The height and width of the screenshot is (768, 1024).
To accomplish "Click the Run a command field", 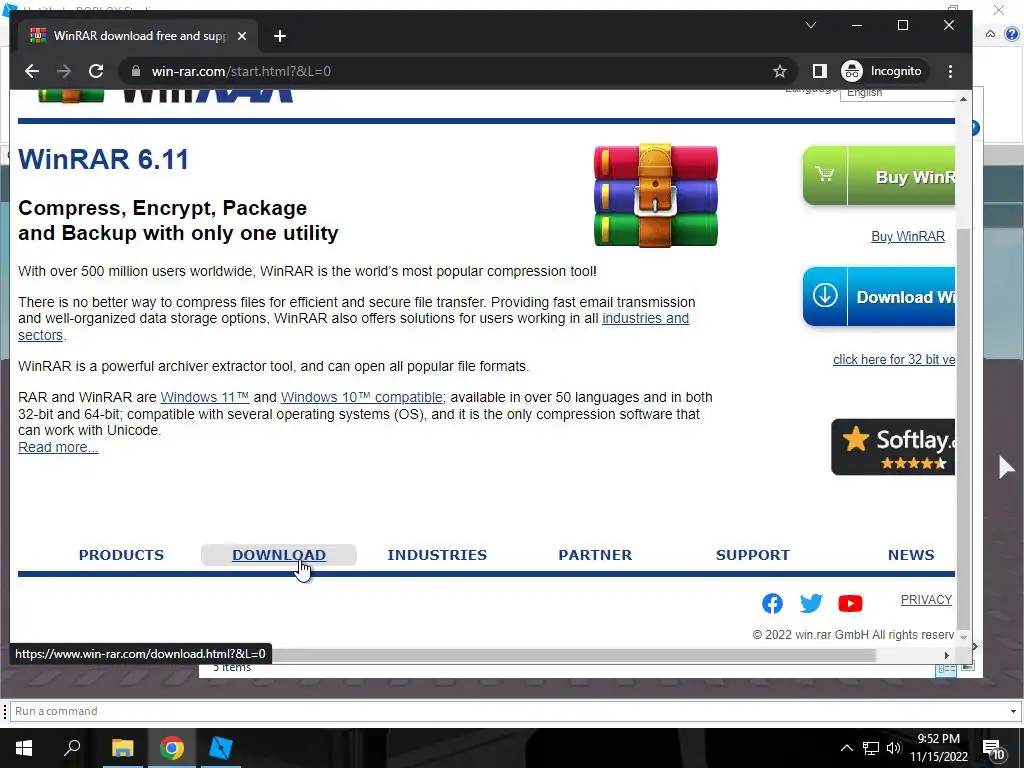I will click(508, 711).
